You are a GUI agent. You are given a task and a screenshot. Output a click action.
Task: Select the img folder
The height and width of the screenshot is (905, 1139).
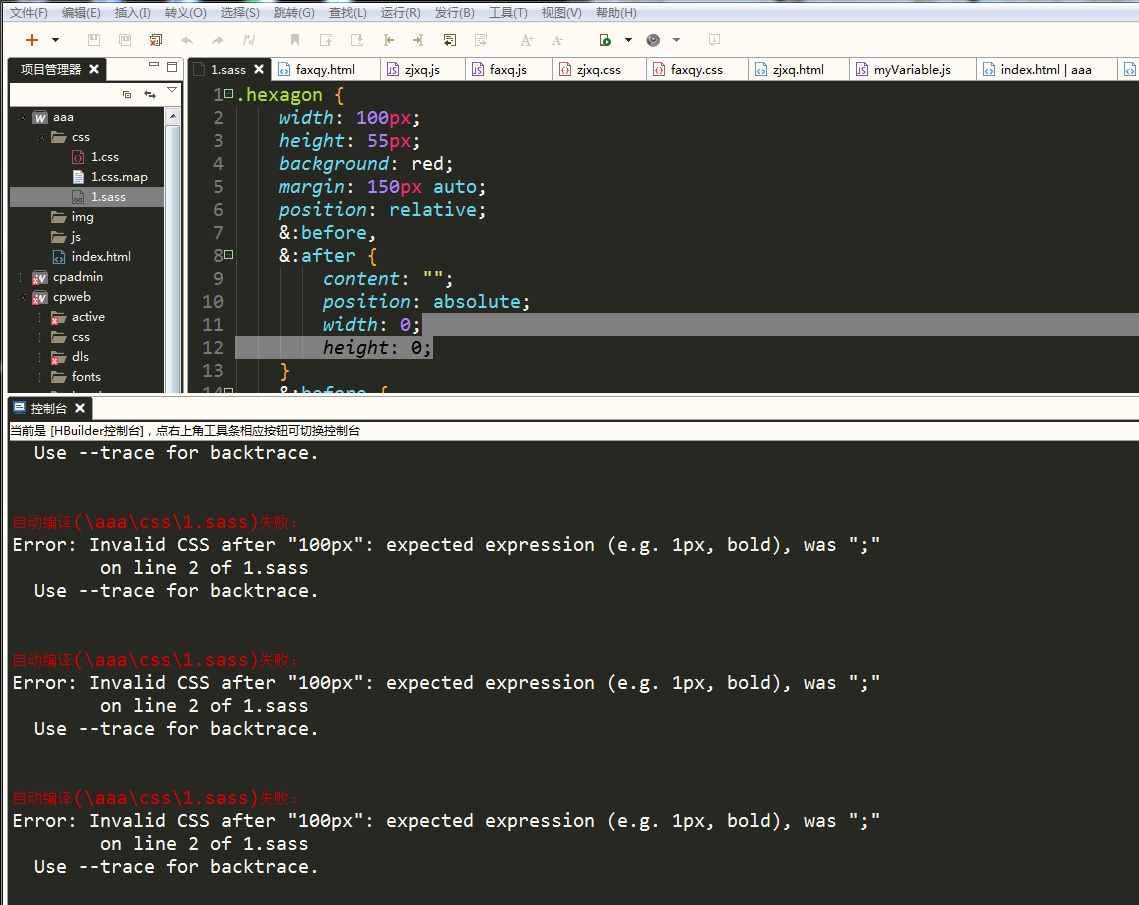(x=82, y=217)
